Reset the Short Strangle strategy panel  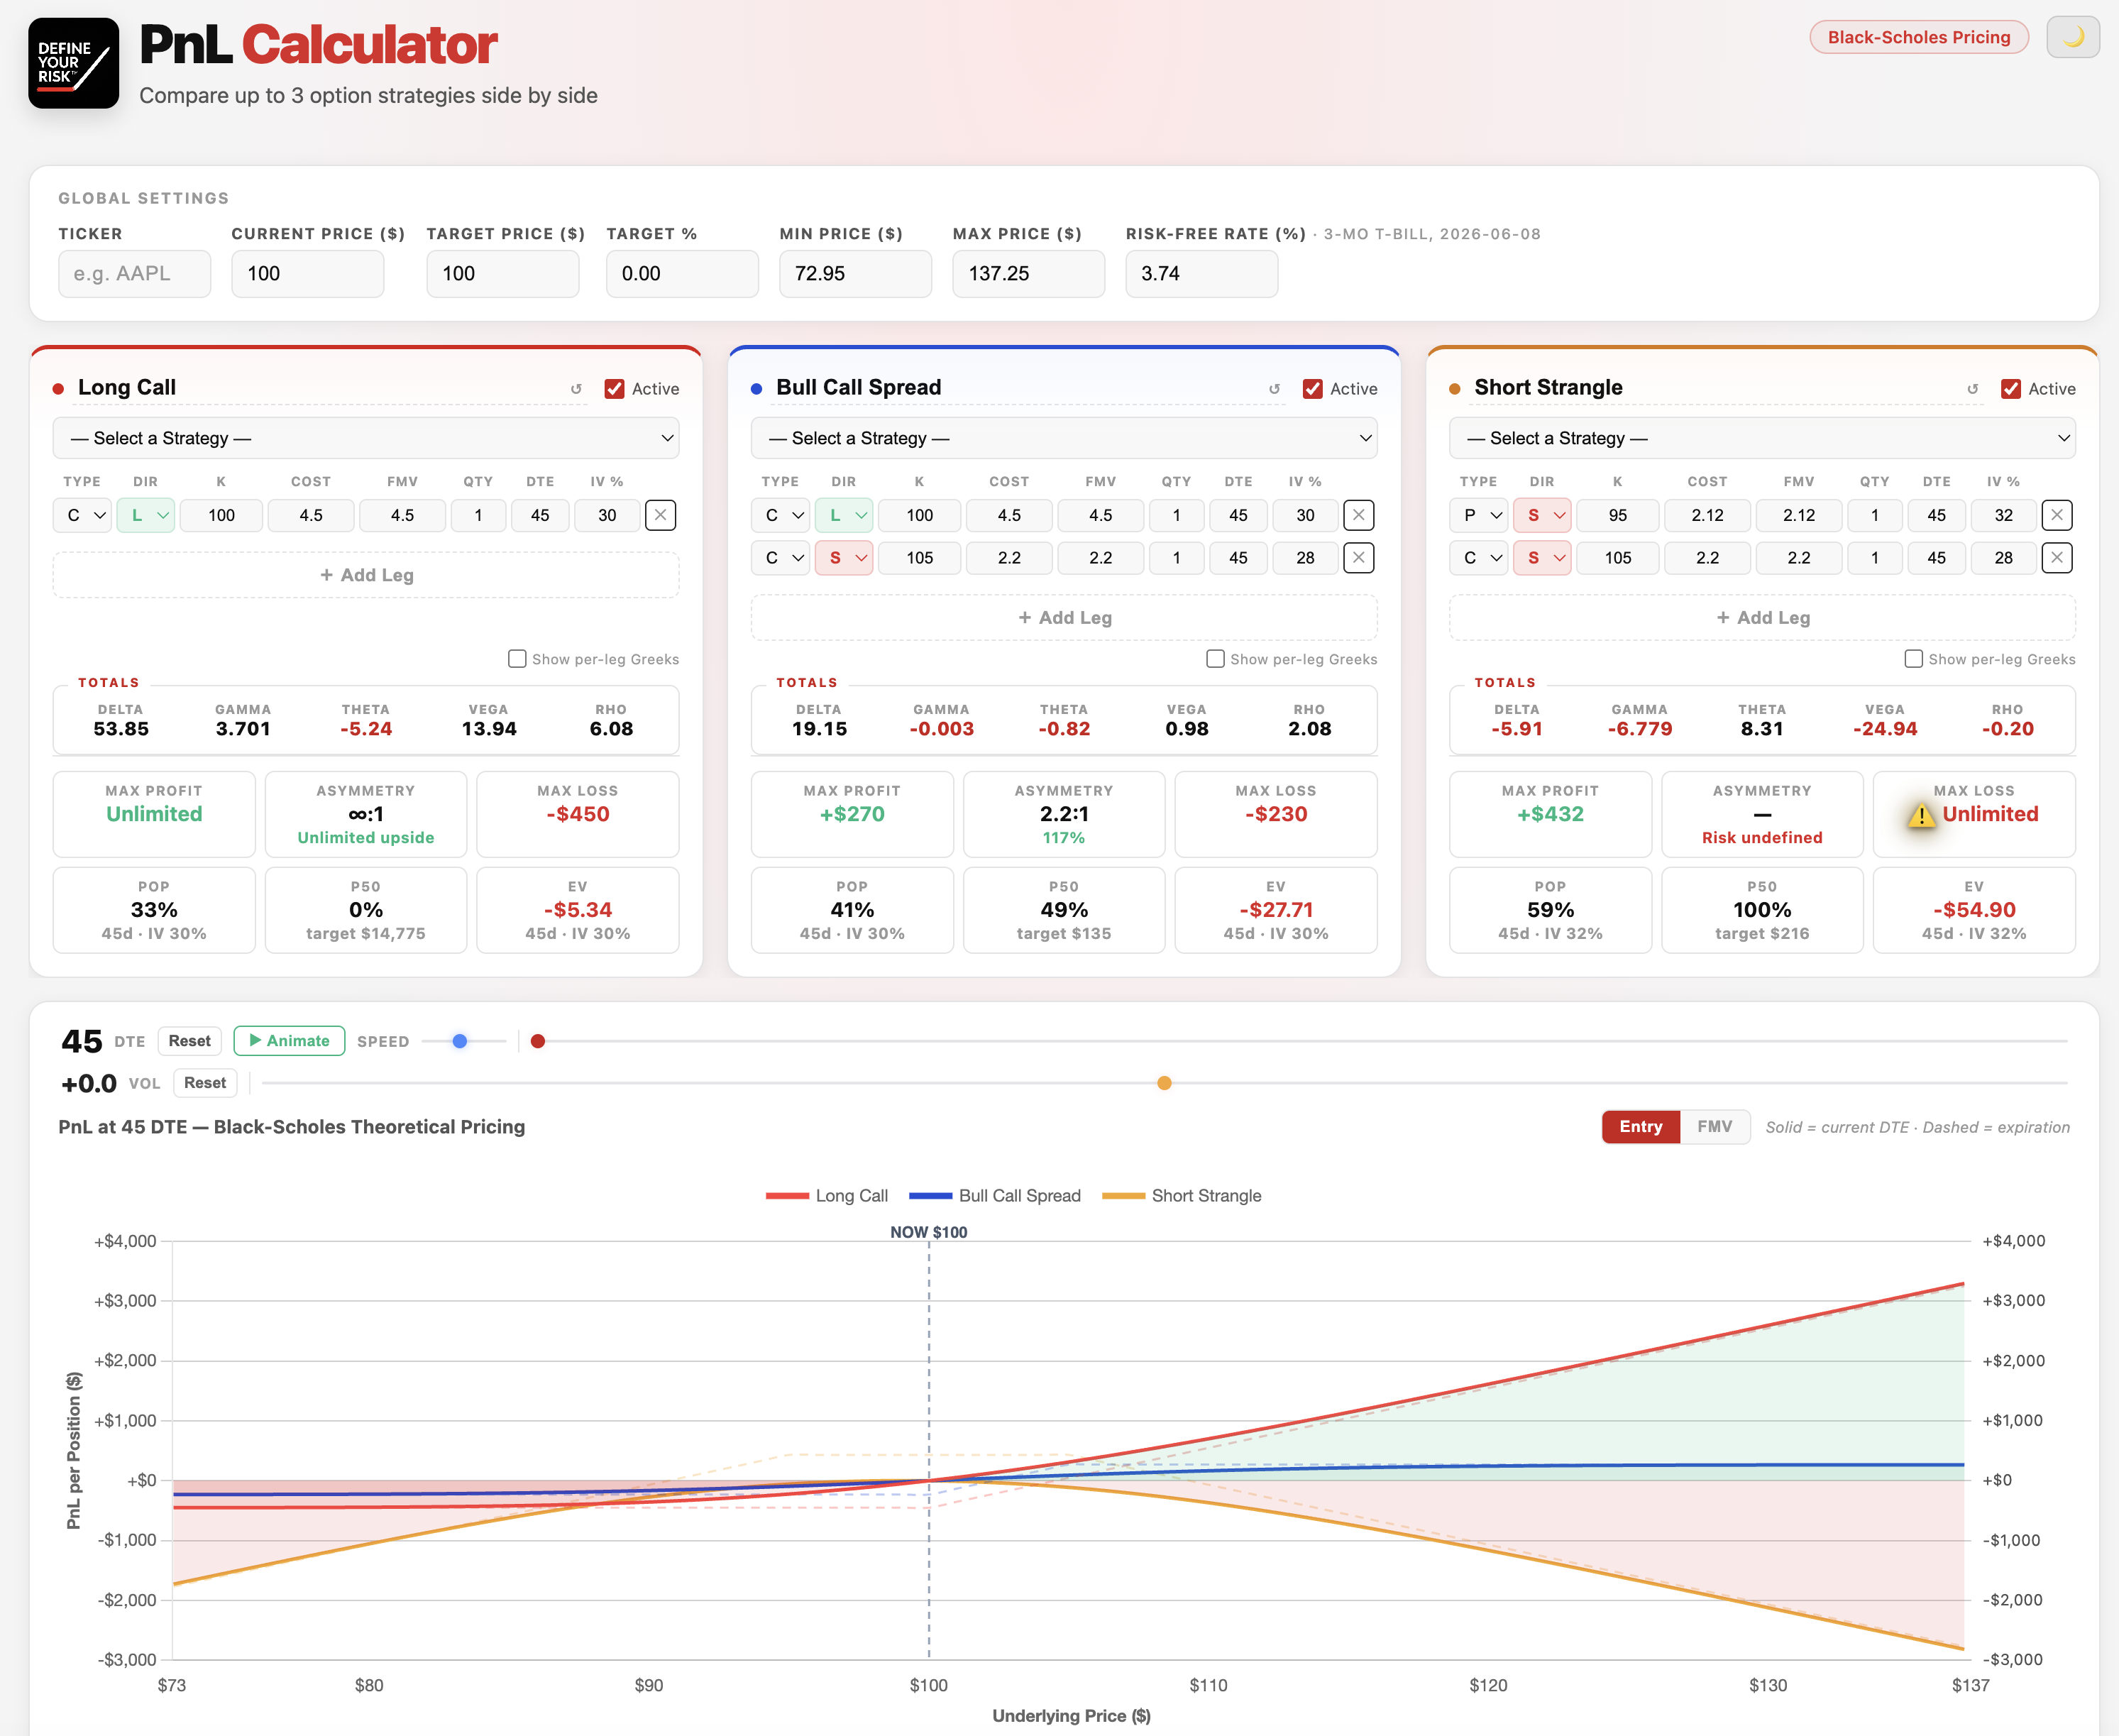pyautogui.click(x=1972, y=389)
